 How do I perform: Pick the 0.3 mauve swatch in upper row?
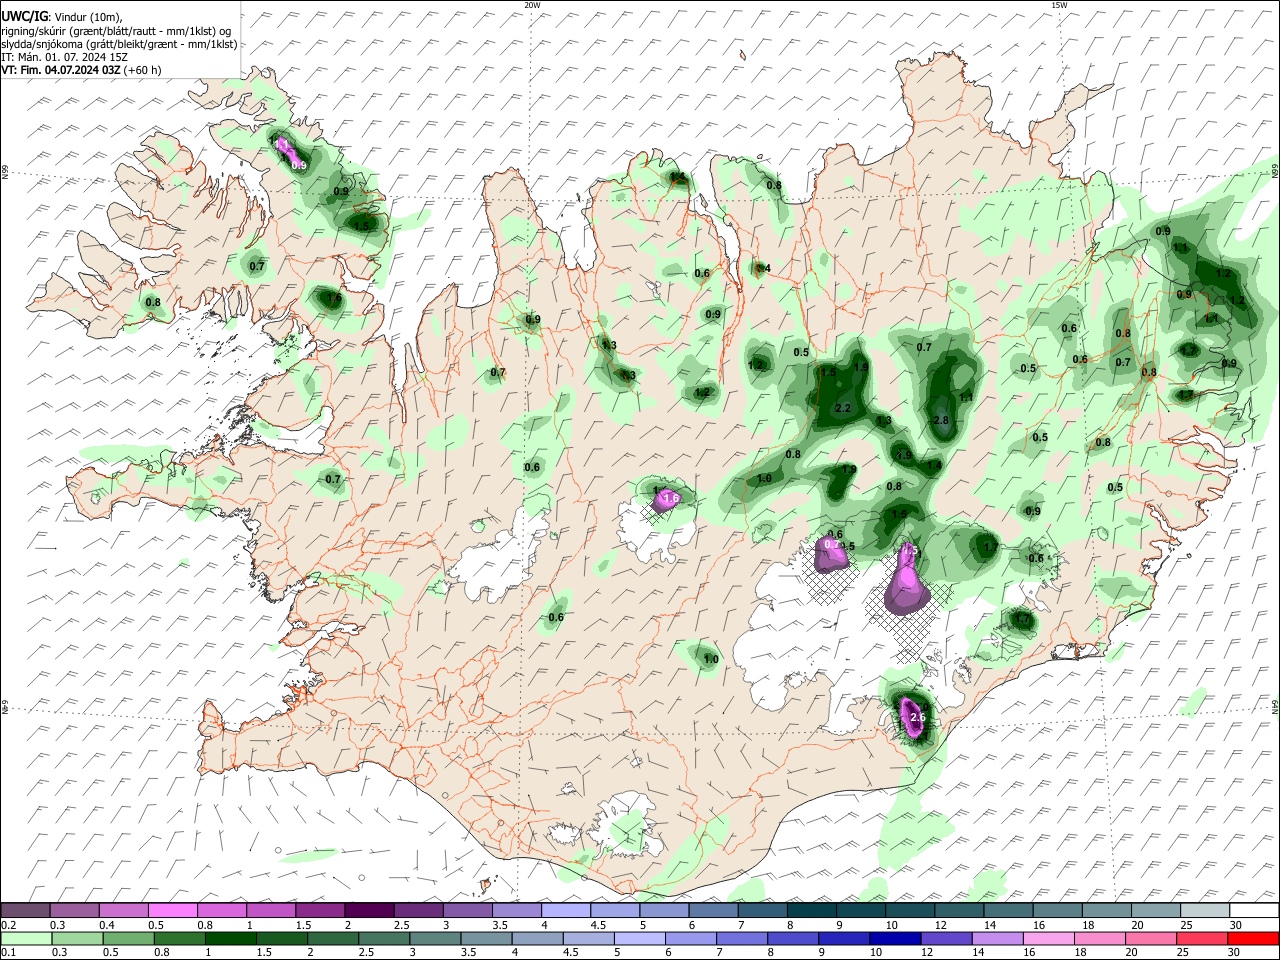pos(75,910)
